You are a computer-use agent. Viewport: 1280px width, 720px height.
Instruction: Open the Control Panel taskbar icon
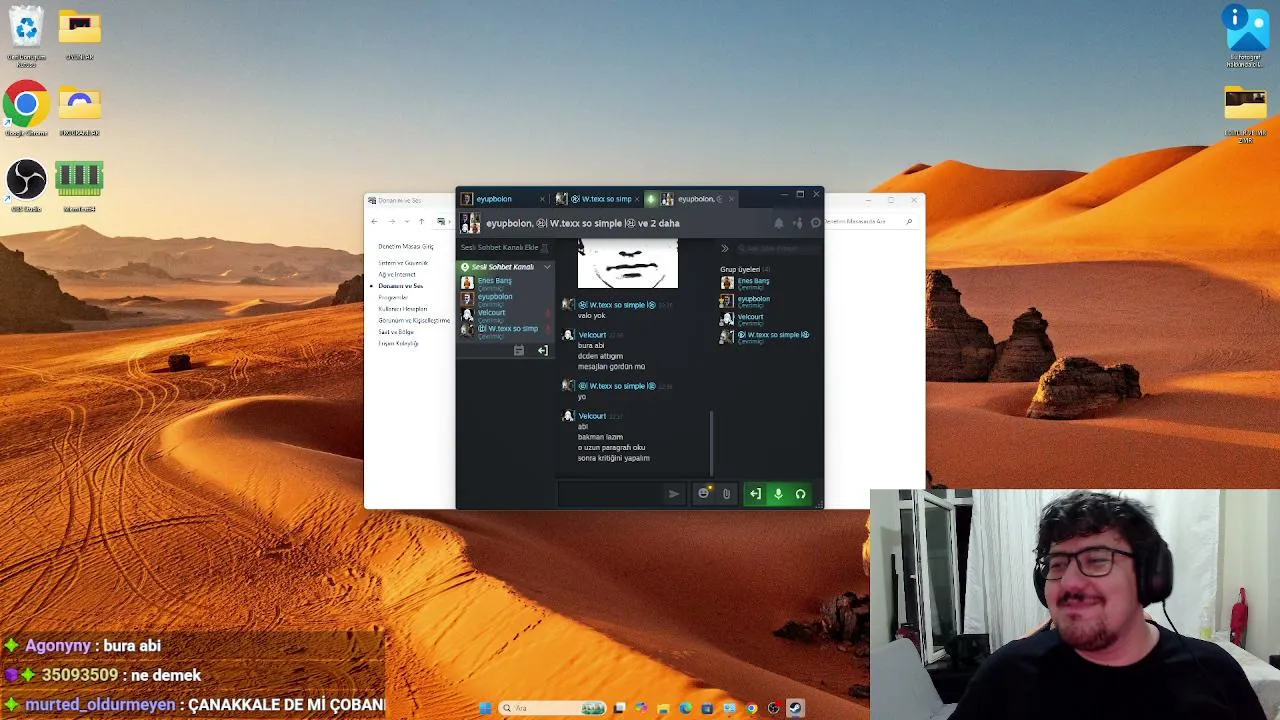click(729, 708)
